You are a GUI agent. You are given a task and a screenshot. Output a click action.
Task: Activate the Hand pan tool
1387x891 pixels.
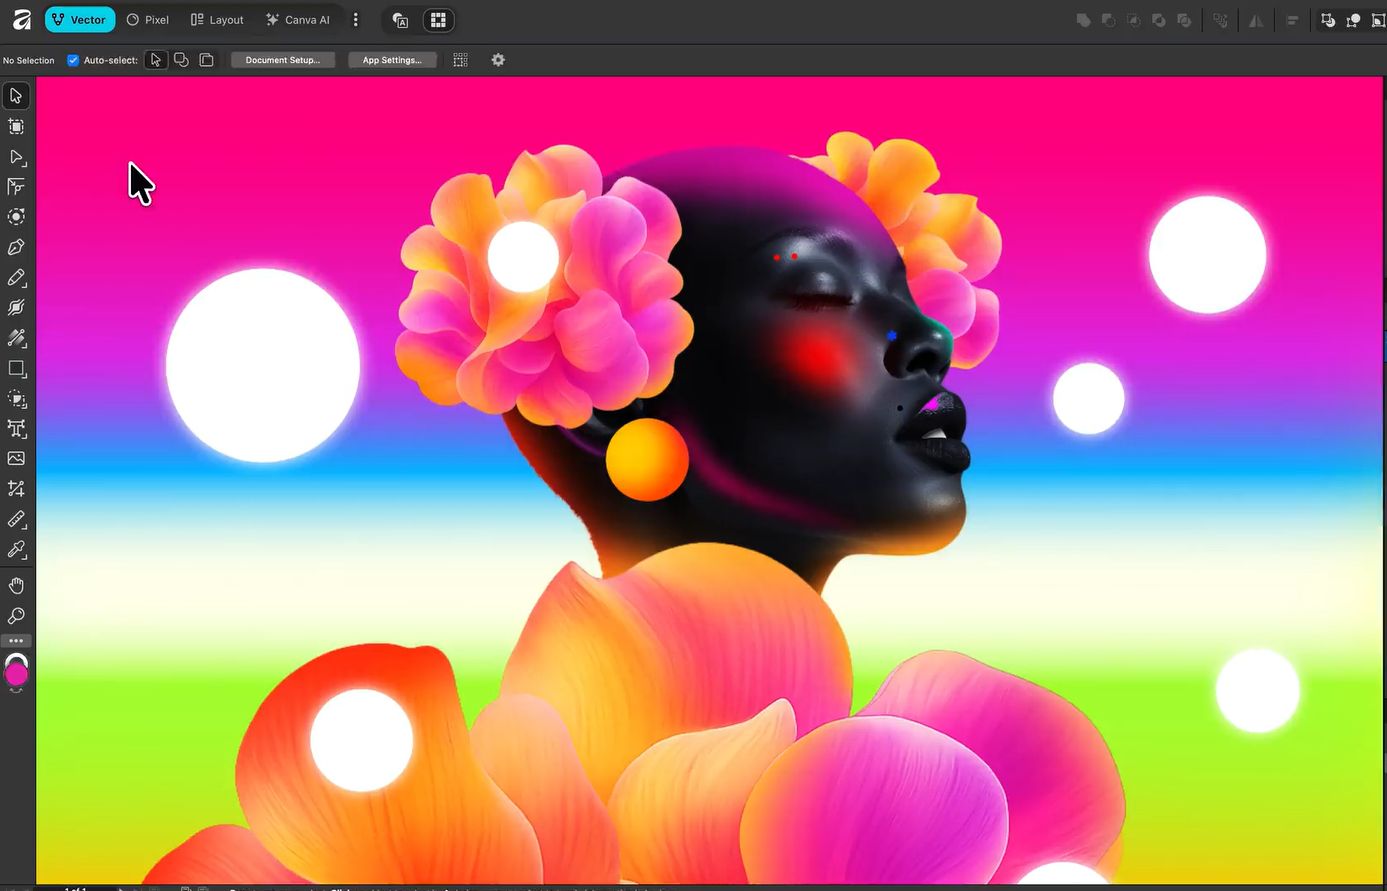click(x=16, y=586)
